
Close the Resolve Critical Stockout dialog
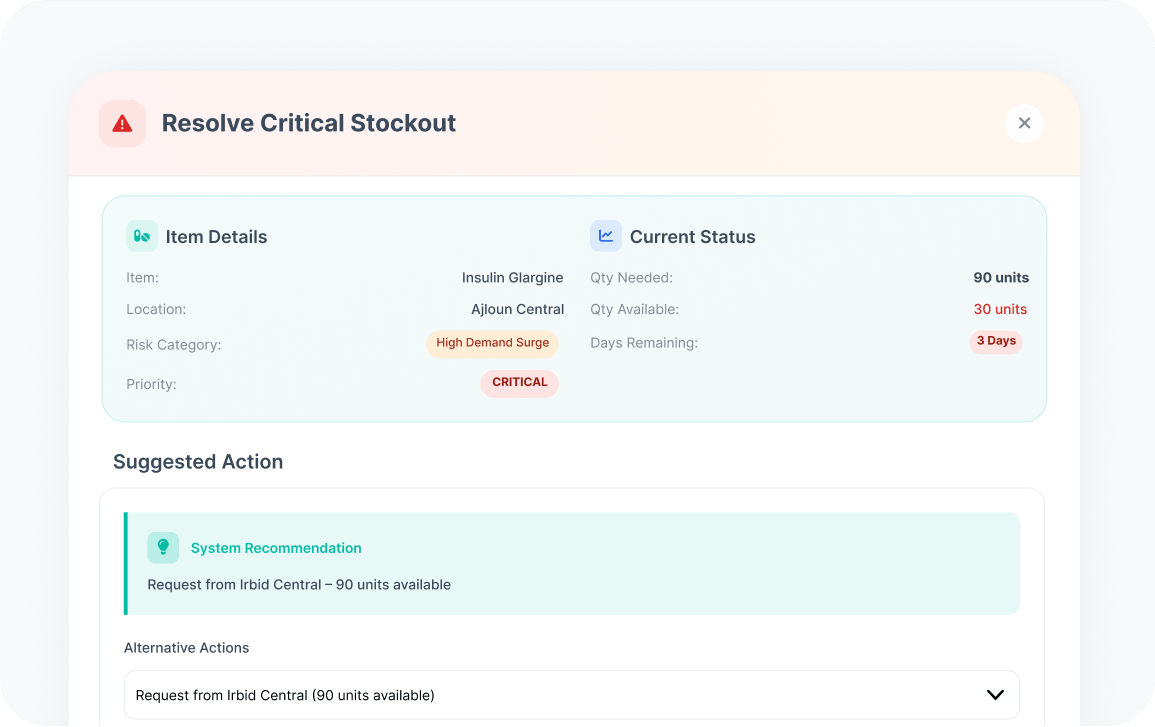tap(1024, 123)
